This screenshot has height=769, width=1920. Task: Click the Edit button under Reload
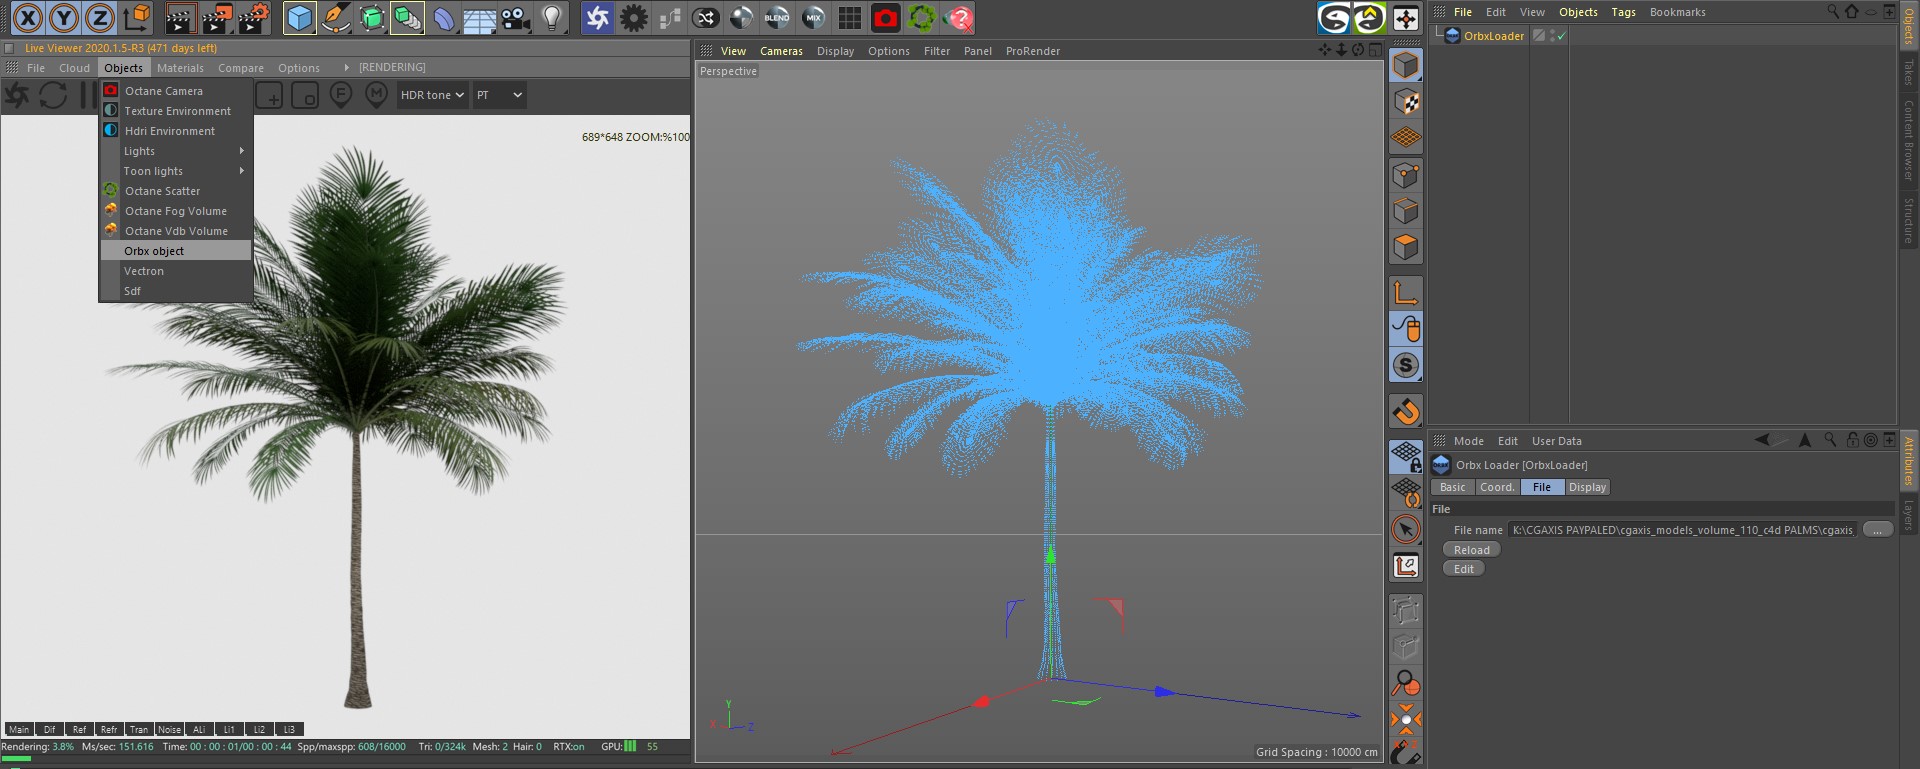click(1463, 569)
